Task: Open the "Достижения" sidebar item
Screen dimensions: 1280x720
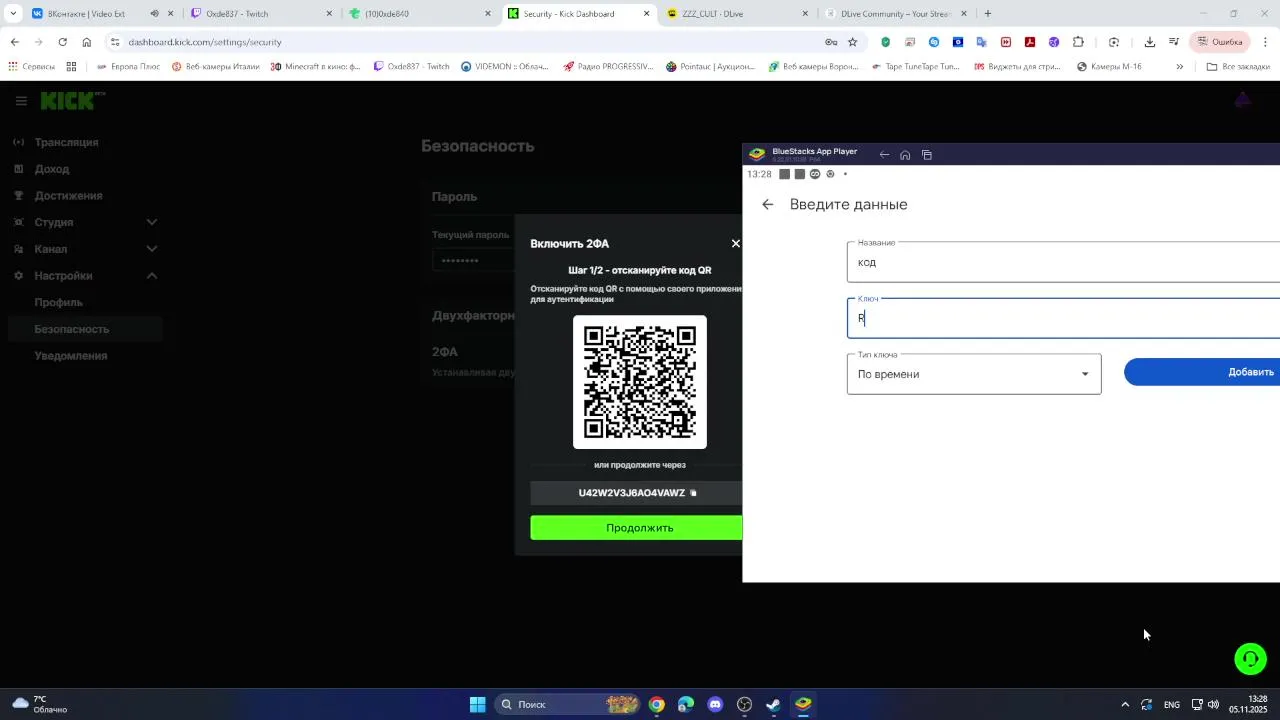Action: [68, 196]
